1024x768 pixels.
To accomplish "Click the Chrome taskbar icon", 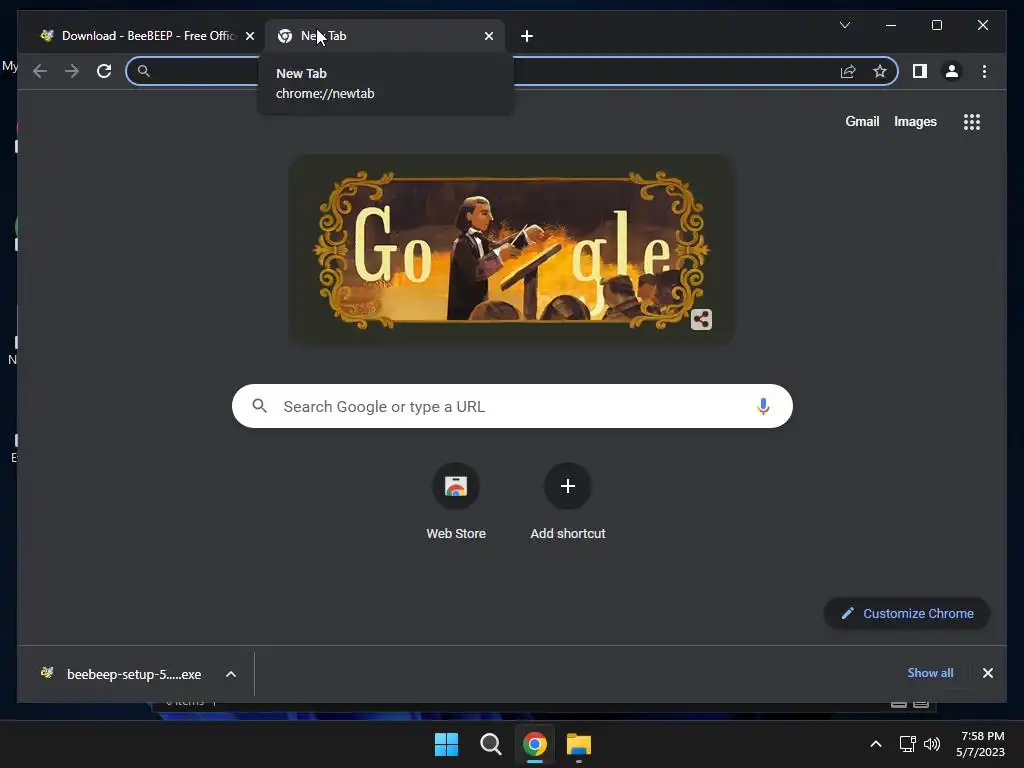I will 535,744.
